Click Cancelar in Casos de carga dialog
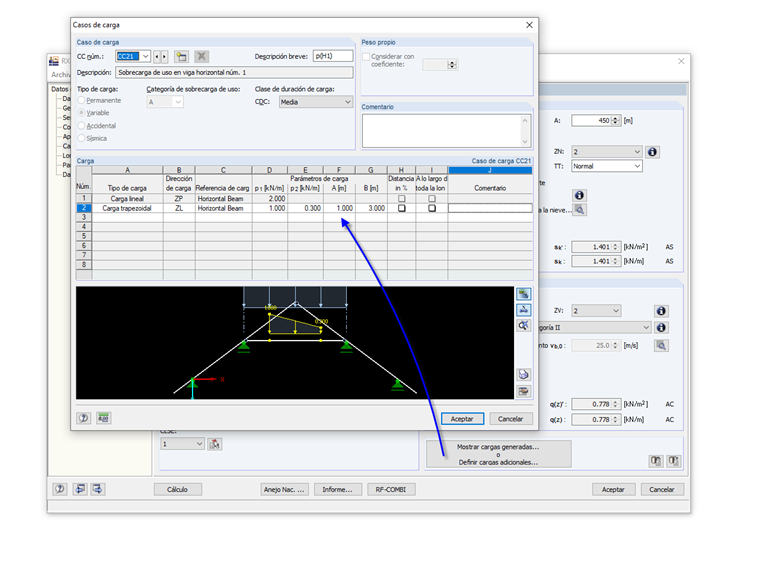The image size is (760, 575). [x=510, y=419]
